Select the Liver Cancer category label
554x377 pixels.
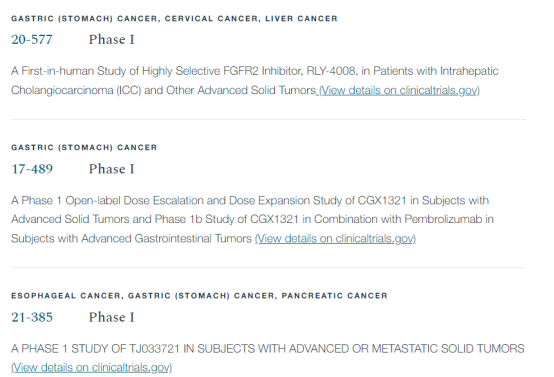301,18
